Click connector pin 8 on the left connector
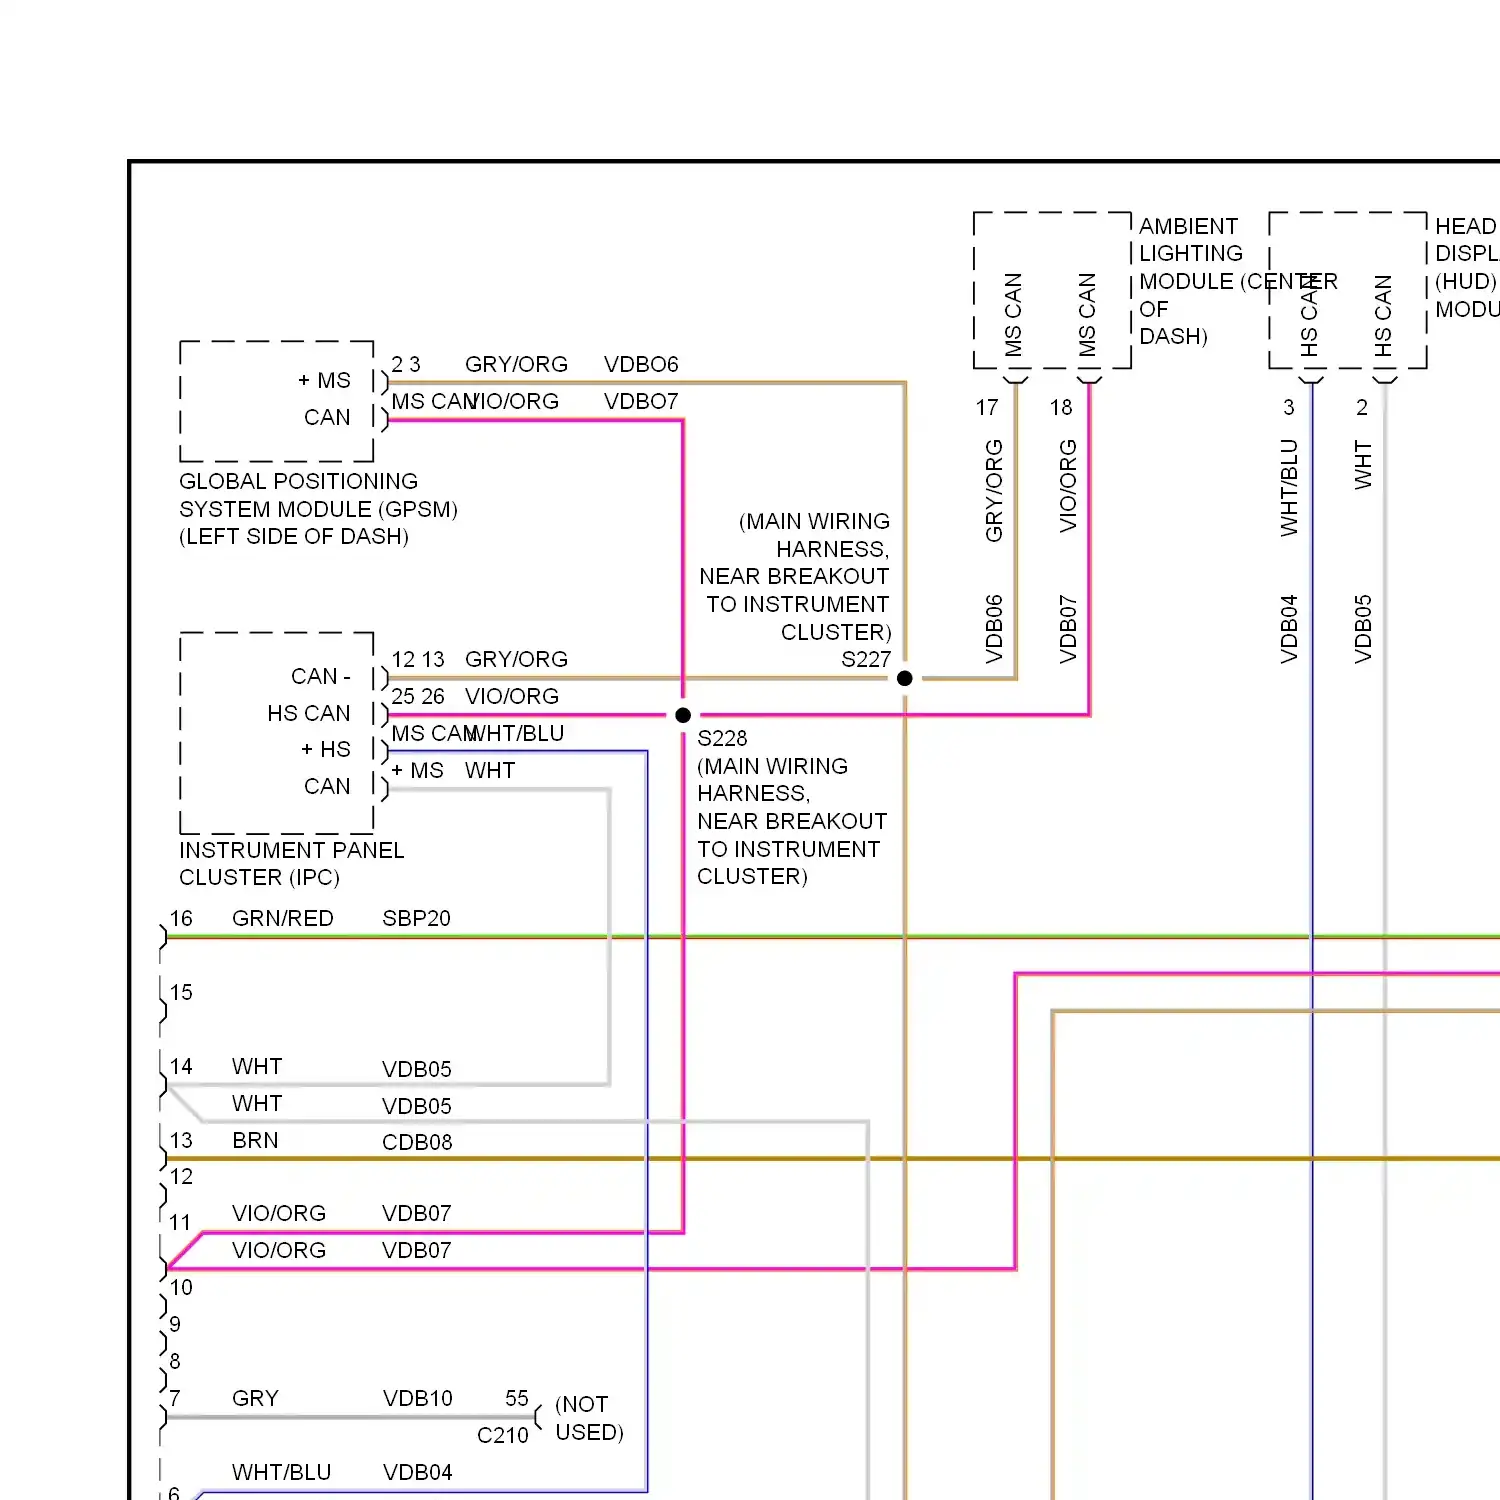This screenshot has height=1500, width=1500. [x=175, y=1361]
